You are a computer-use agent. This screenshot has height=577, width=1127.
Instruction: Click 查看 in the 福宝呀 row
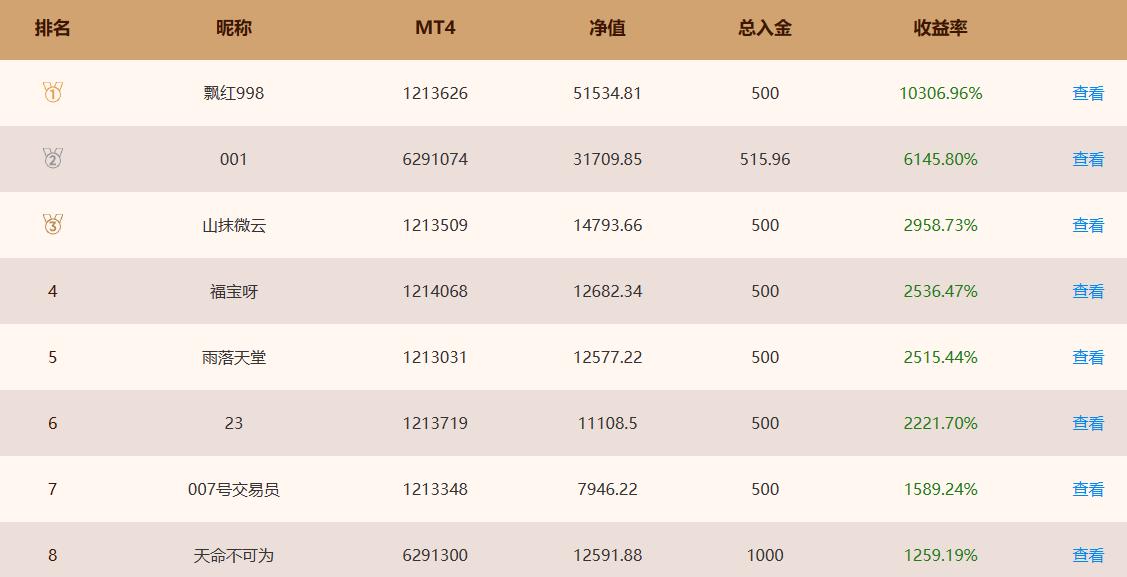click(x=1087, y=291)
